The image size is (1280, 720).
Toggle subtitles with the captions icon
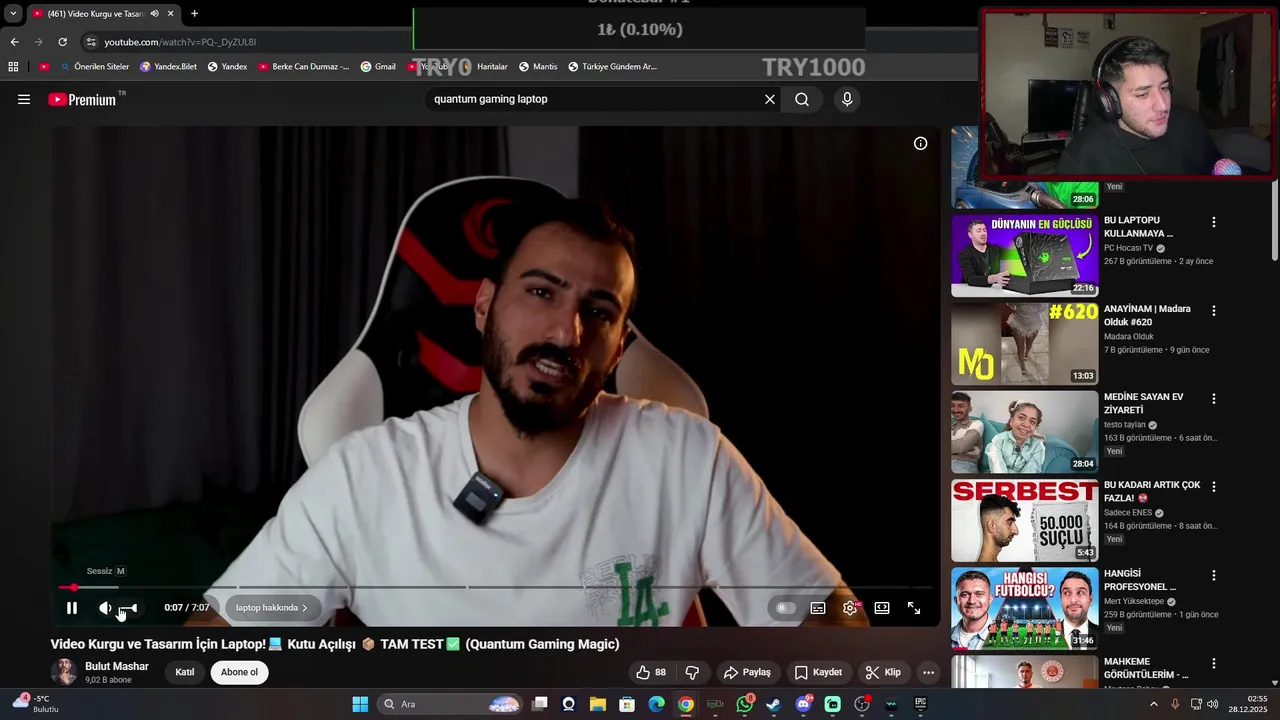(x=818, y=608)
